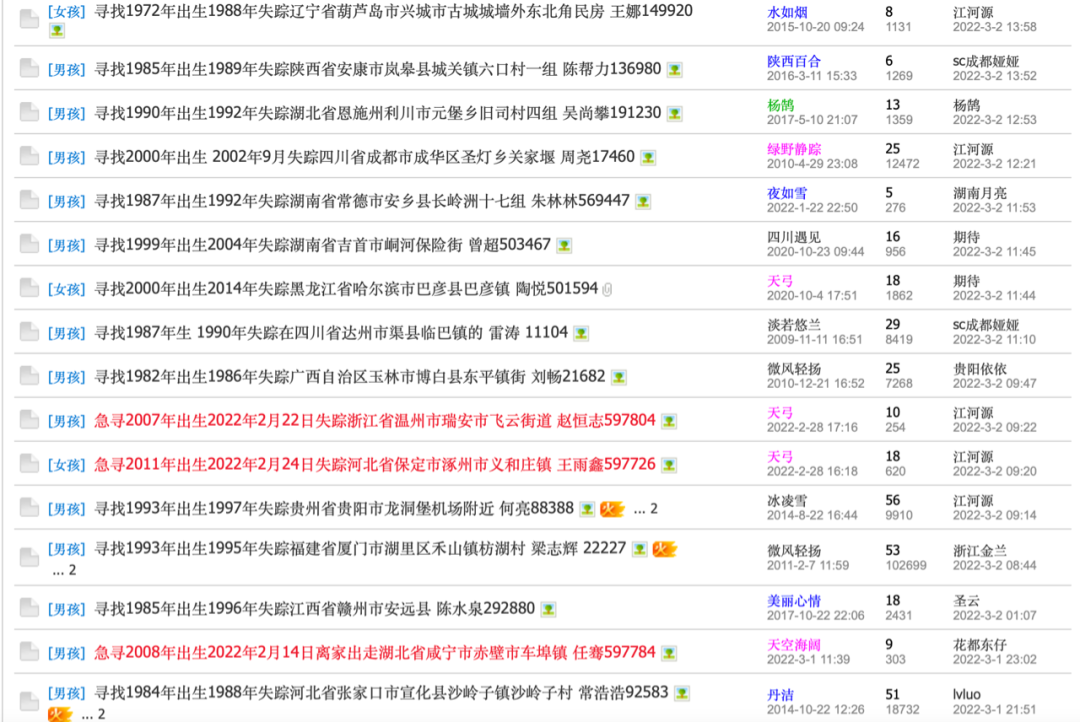Open author profile 陕西百合
Screen dimensions: 1080x722
(794, 61)
